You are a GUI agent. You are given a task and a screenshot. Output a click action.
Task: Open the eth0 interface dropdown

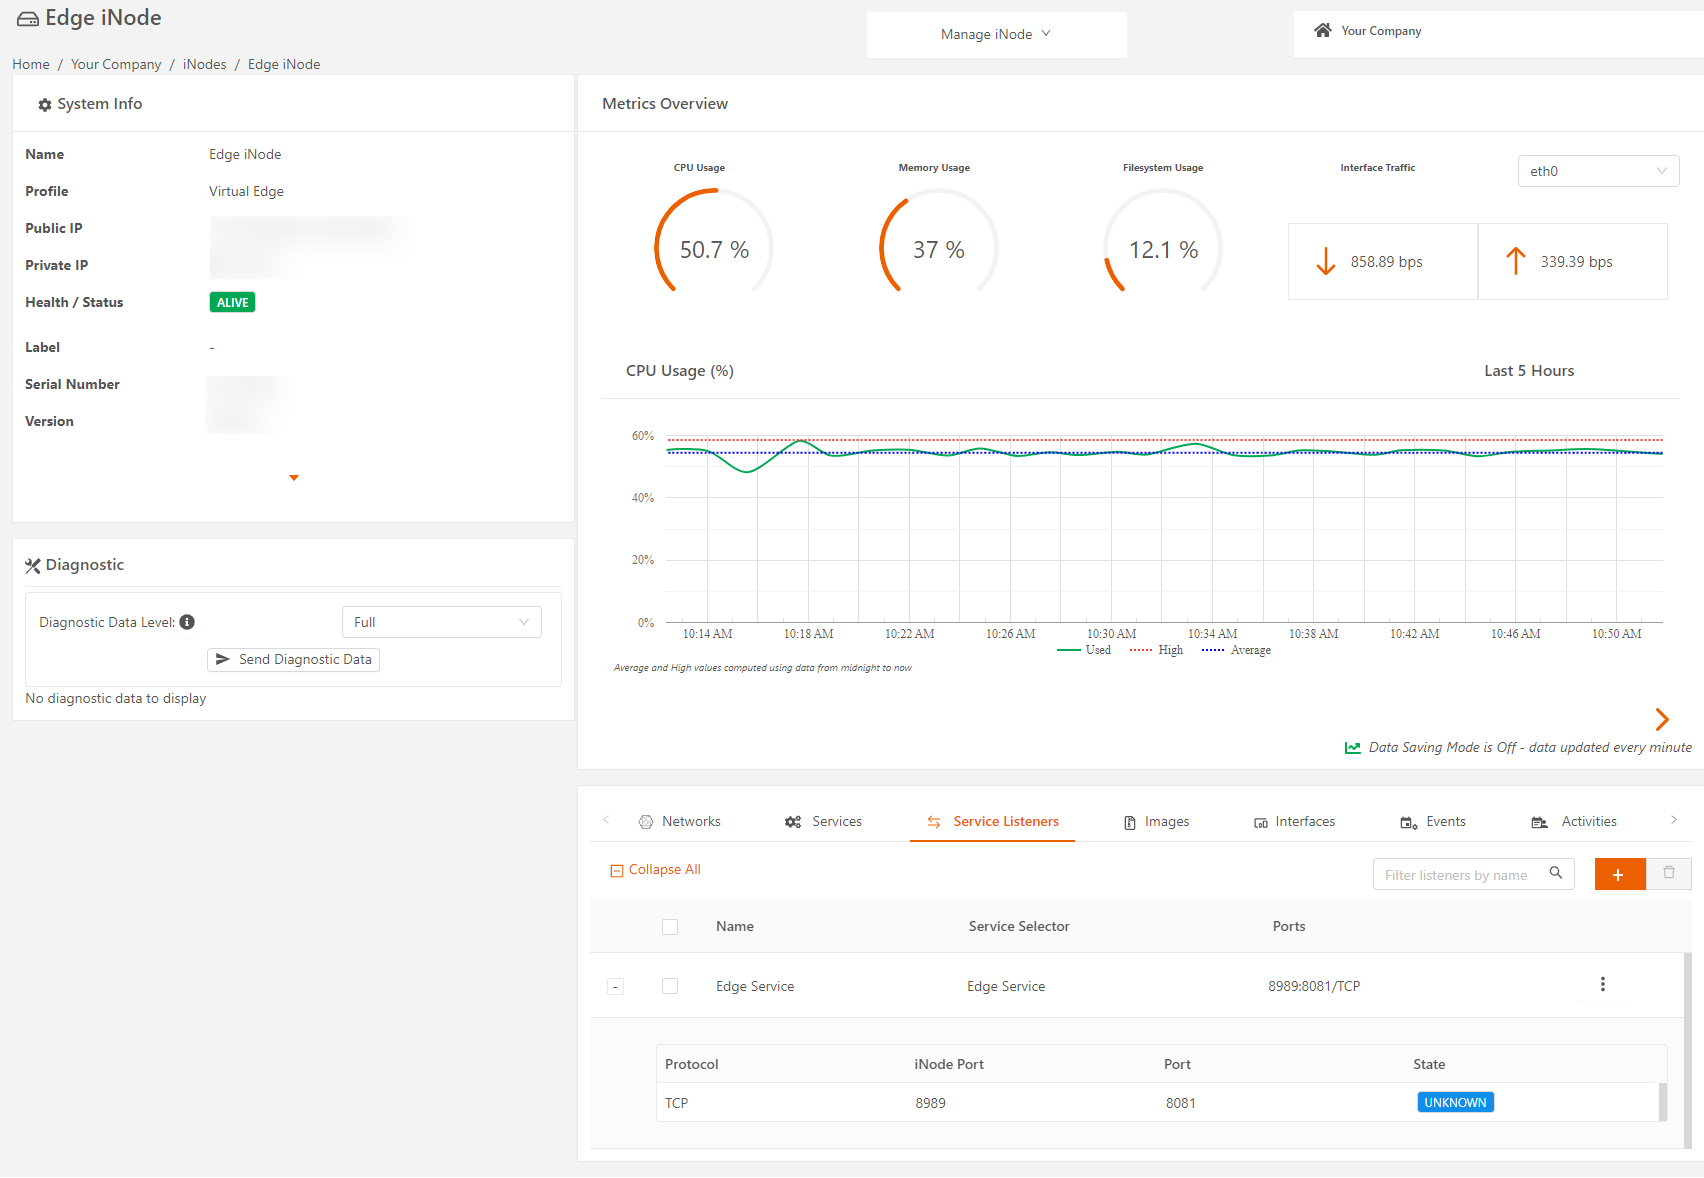(1598, 171)
